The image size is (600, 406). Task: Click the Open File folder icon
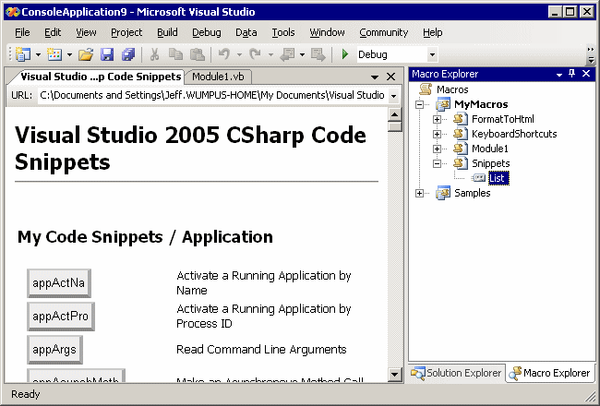tap(86, 55)
